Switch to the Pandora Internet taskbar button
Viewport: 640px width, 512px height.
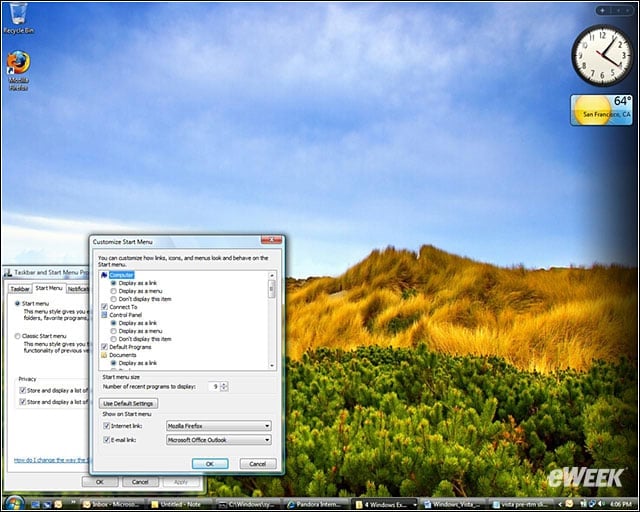[316, 504]
